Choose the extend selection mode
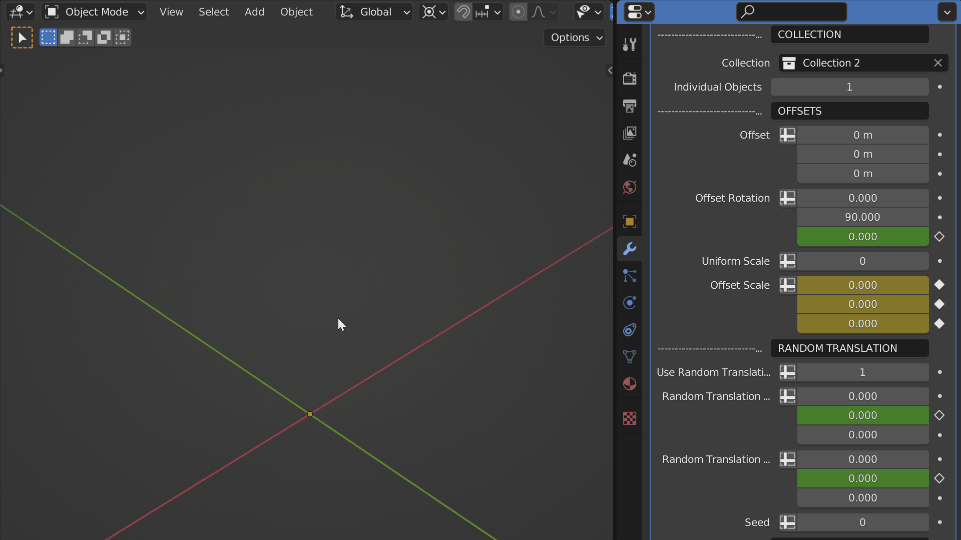 [67, 37]
